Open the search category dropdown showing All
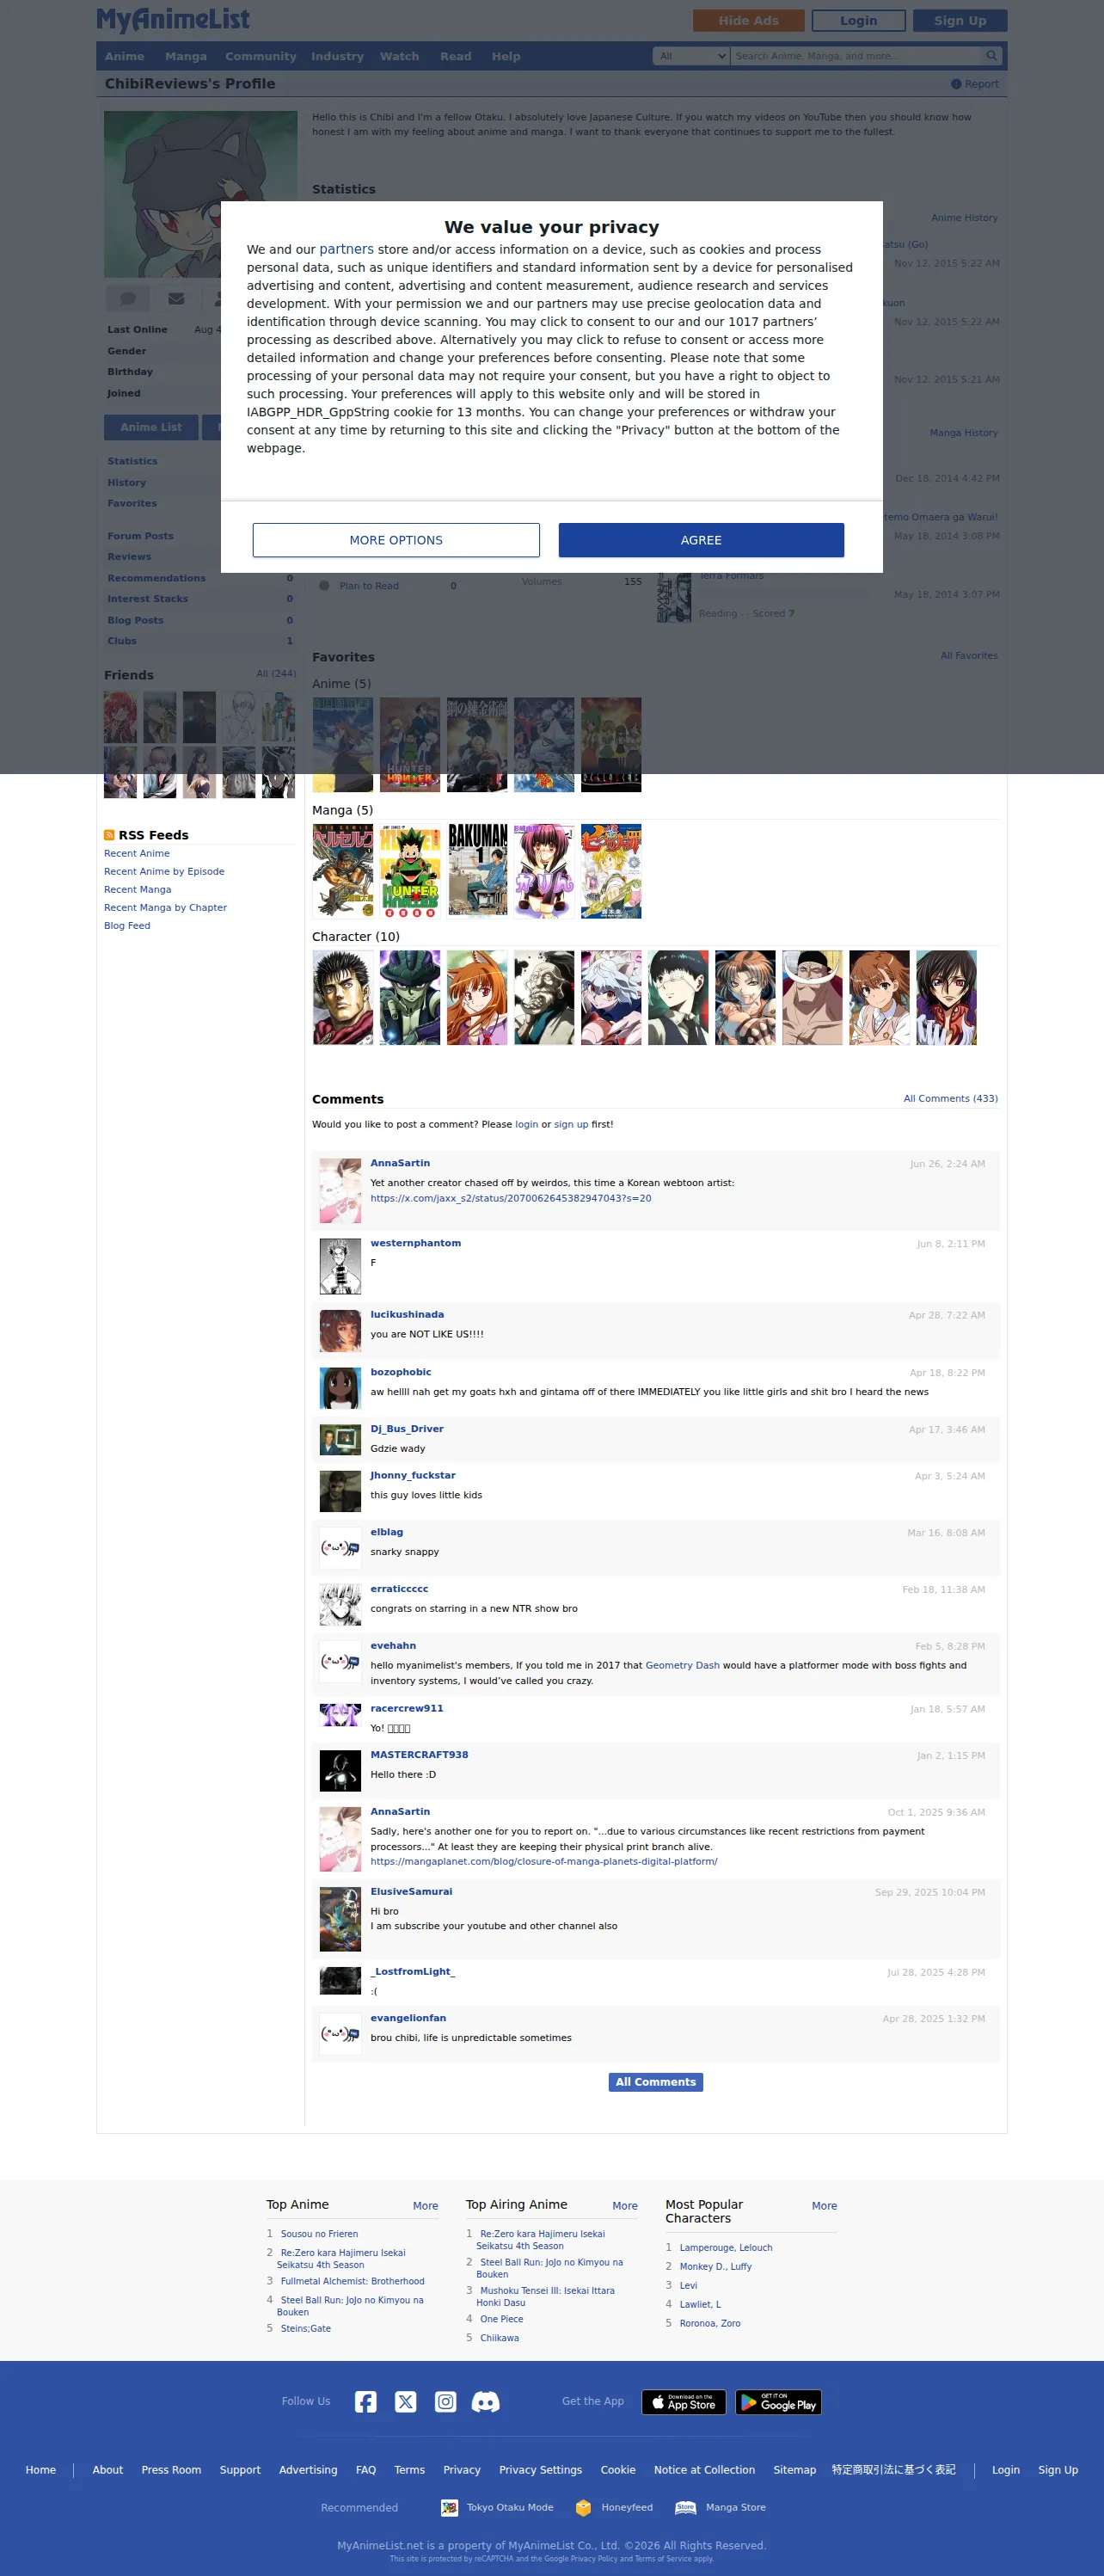 point(691,56)
